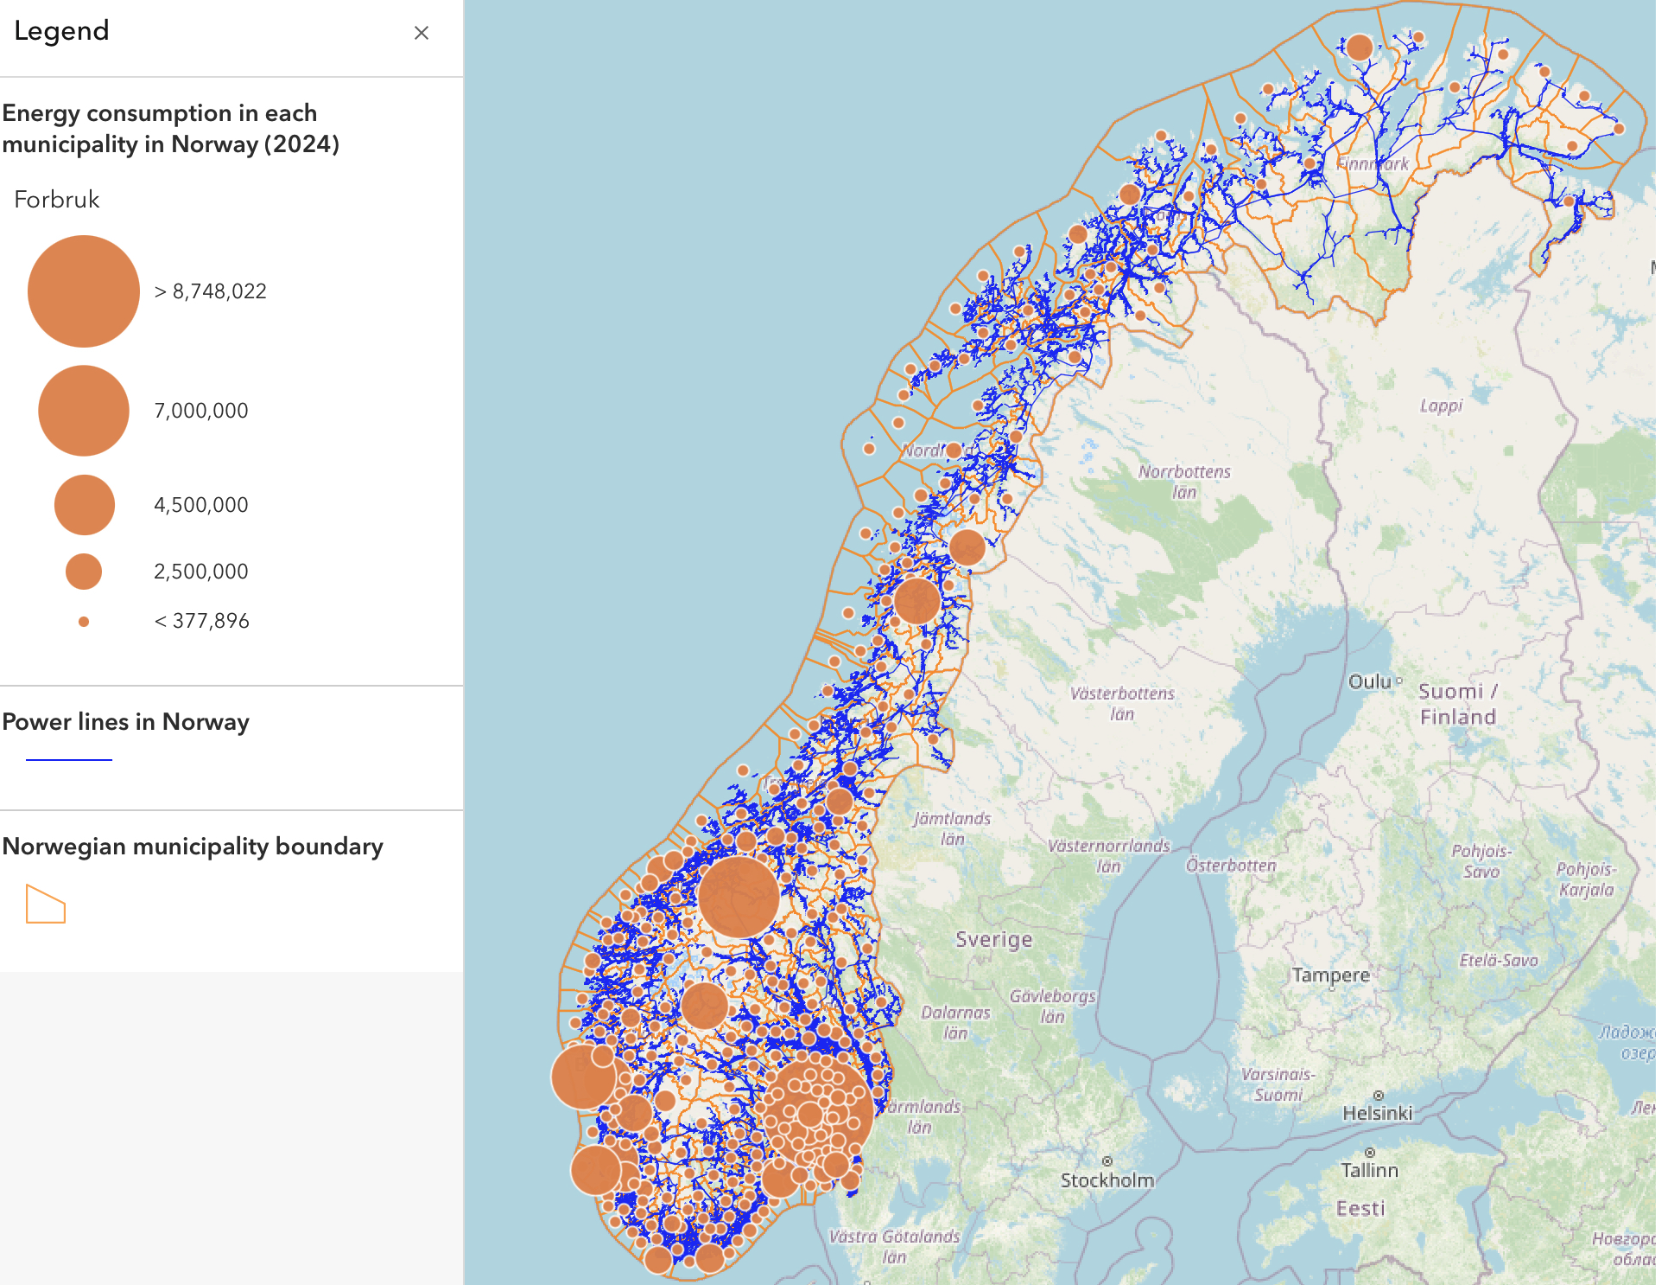Select the Energy consumption layer title

coord(171,128)
